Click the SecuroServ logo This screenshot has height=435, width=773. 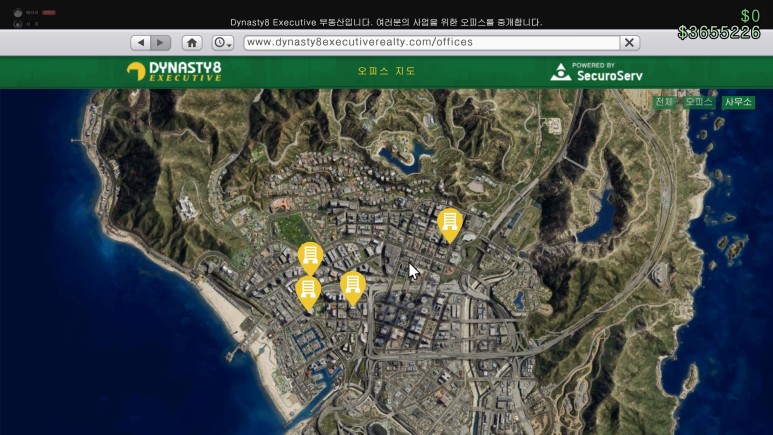(x=597, y=72)
